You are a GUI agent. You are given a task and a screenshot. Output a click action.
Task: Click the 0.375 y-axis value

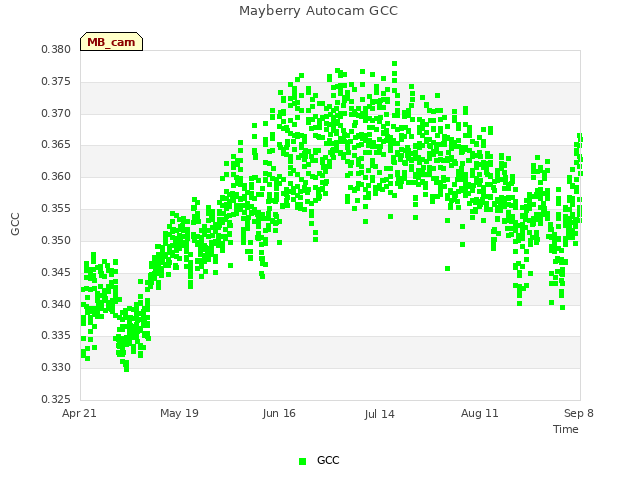pos(56,81)
